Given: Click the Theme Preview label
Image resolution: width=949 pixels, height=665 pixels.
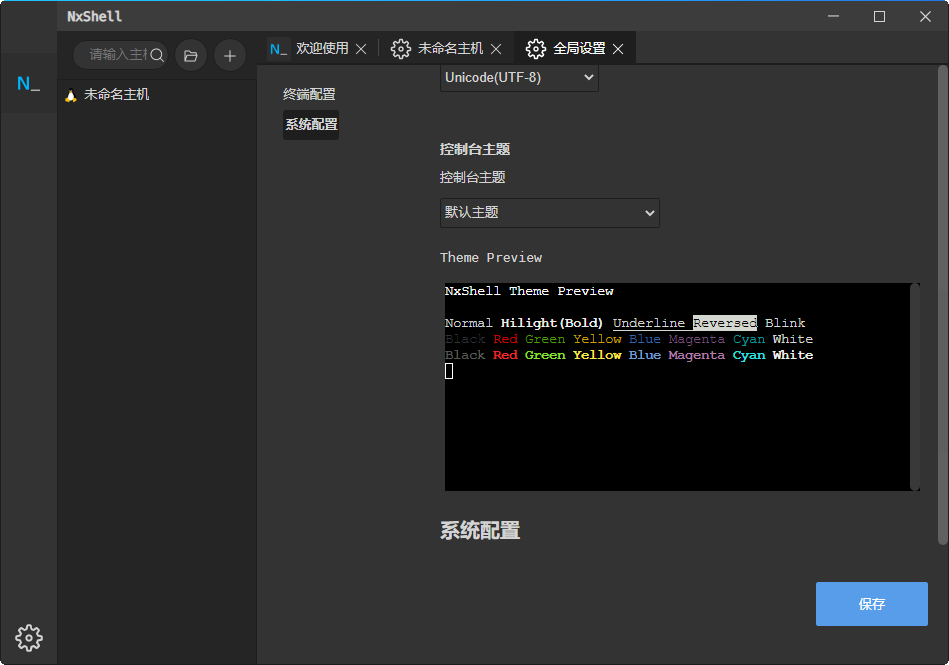Looking at the screenshot, I should (x=491, y=258).
